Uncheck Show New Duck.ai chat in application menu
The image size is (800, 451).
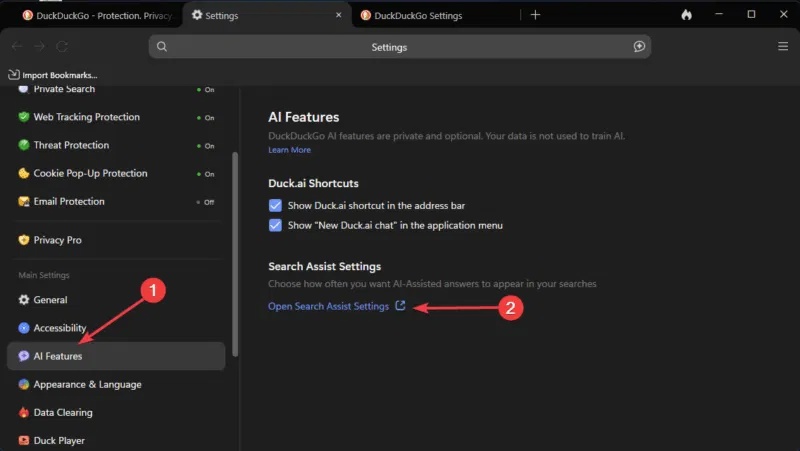pos(276,225)
